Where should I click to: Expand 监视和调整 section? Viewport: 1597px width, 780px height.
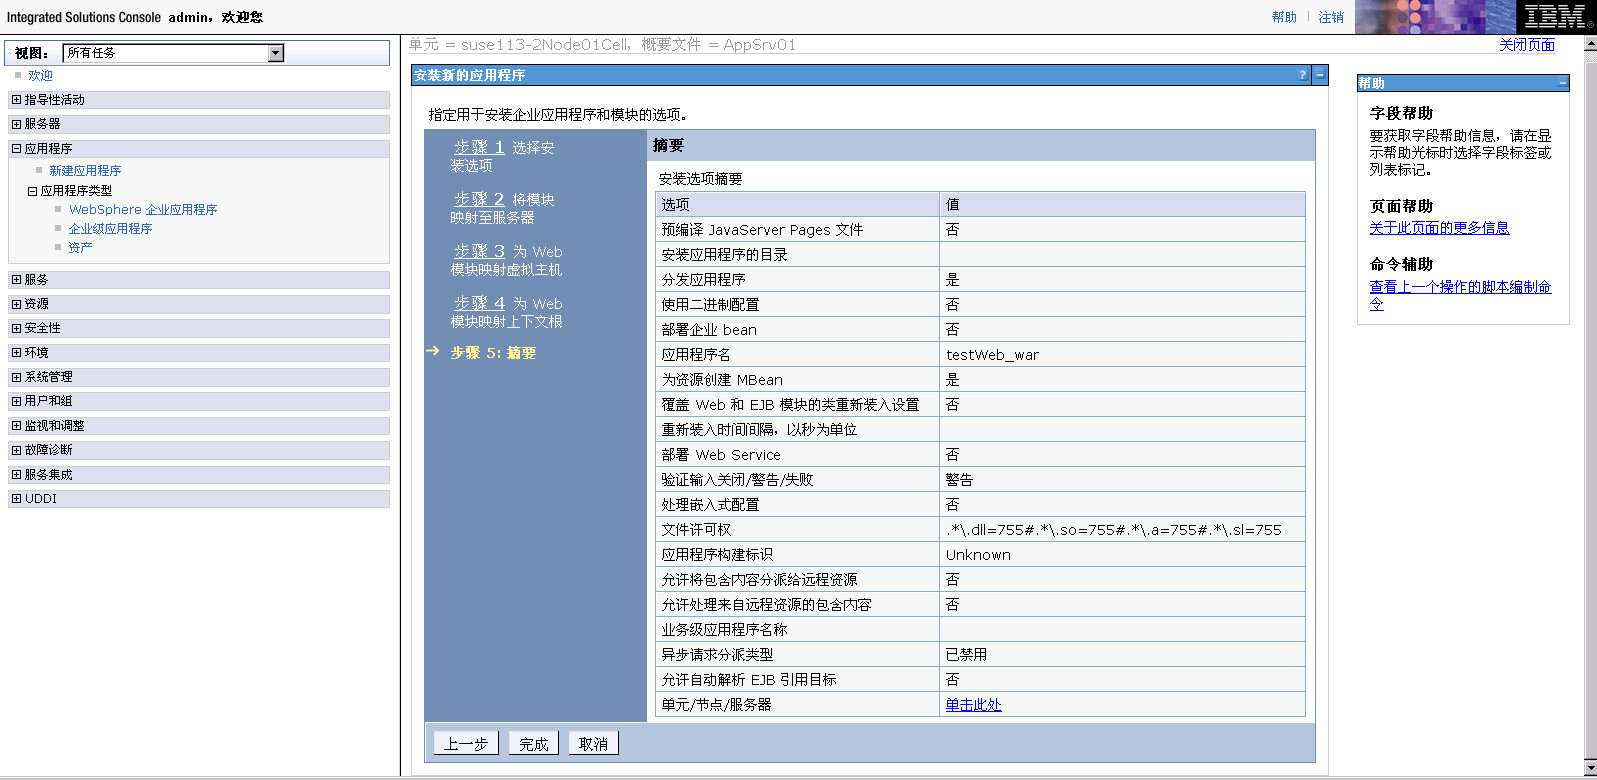click(x=16, y=426)
